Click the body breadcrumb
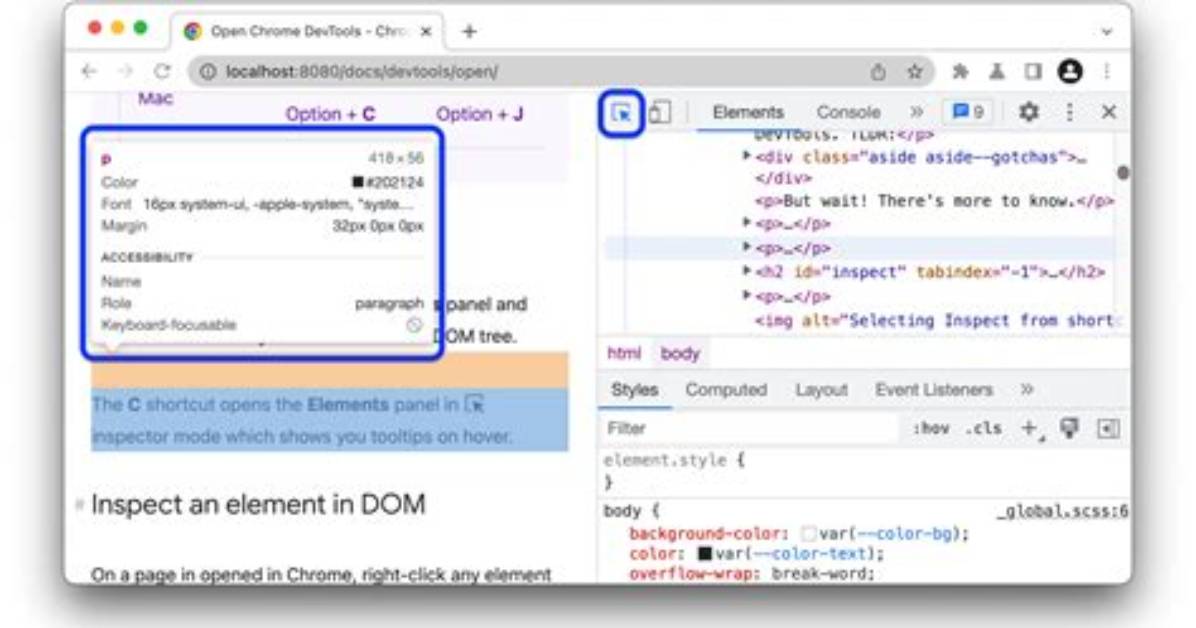This screenshot has width=1196, height=628. tap(680, 354)
